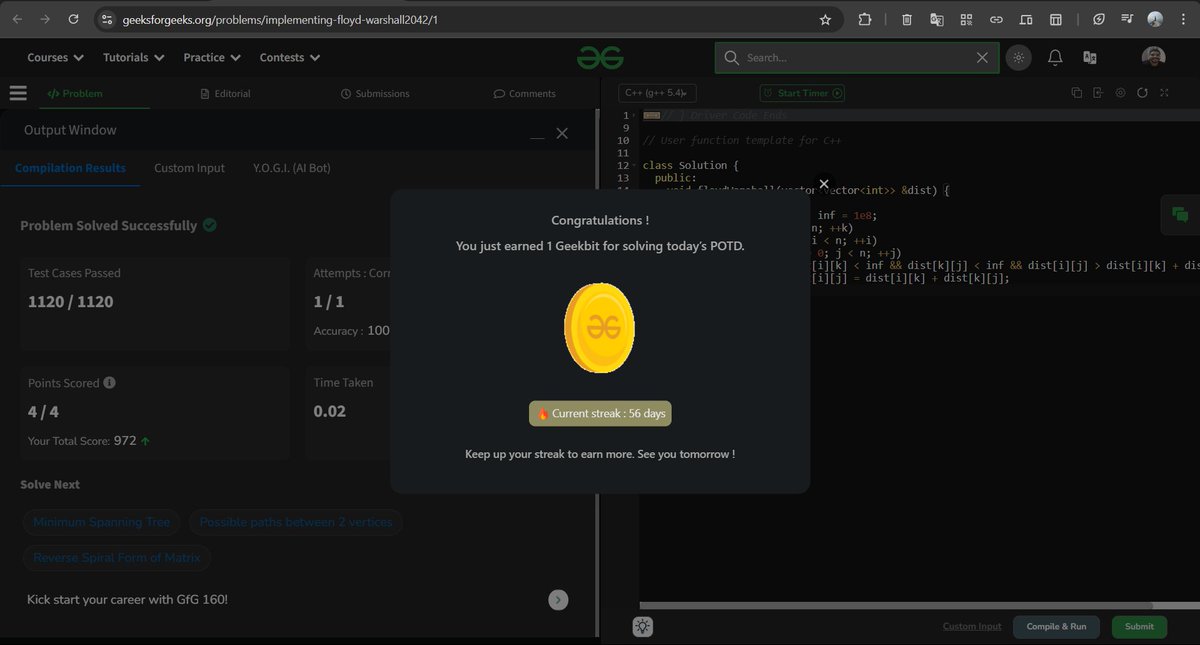Image resolution: width=1200 pixels, height=645 pixels.
Task: Select the Custom Input tab
Action: (x=189, y=168)
